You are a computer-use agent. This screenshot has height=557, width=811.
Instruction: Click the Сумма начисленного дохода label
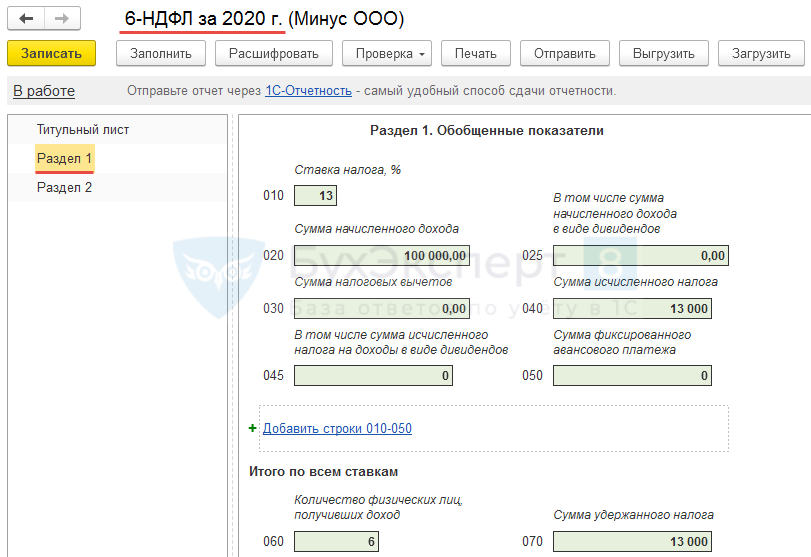coord(377,229)
